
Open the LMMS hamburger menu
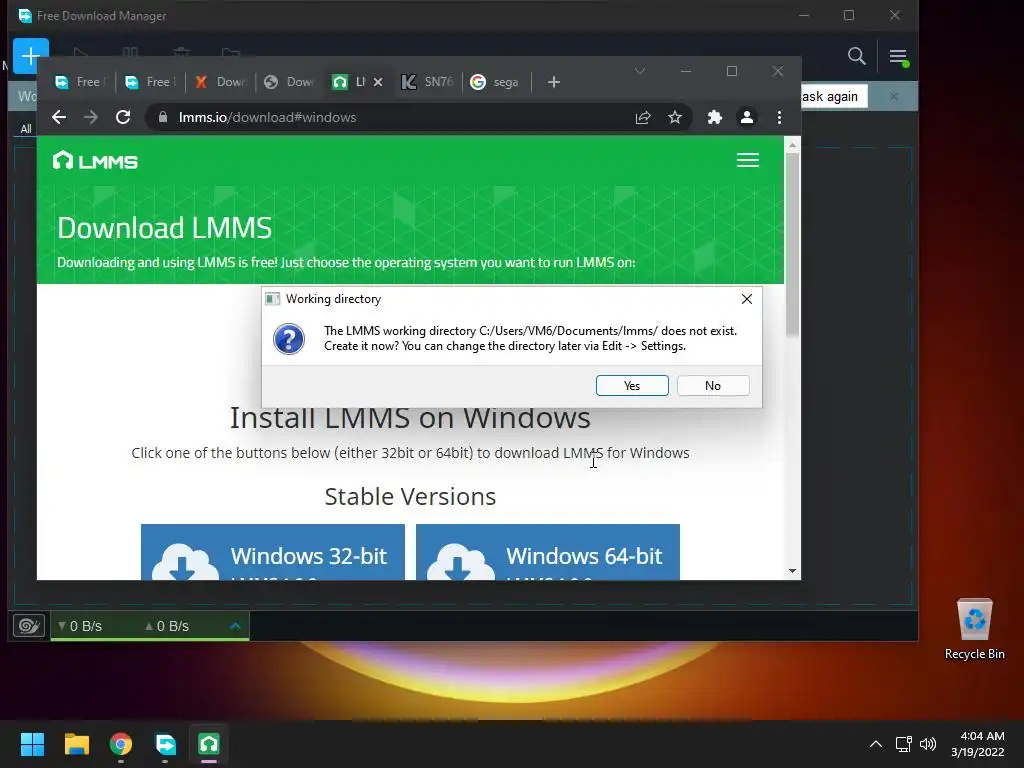tap(748, 160)
